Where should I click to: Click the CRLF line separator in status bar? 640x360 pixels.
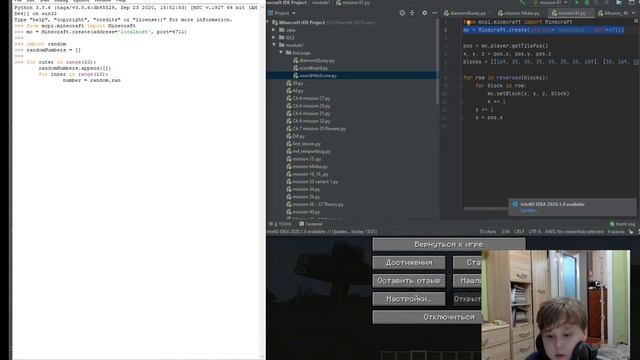[x=519, y=231]
